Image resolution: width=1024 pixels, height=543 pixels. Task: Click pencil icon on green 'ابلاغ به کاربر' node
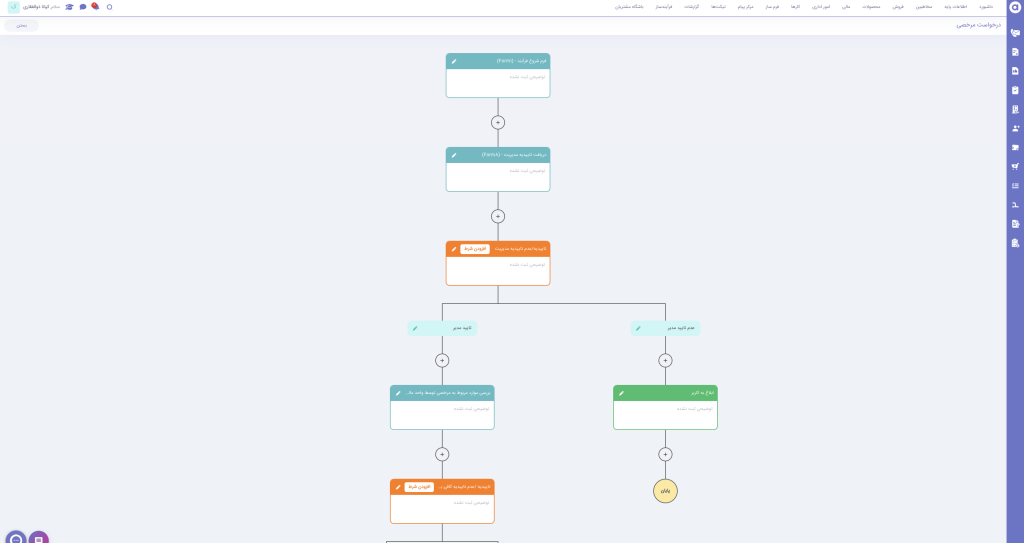pos(621,393)
